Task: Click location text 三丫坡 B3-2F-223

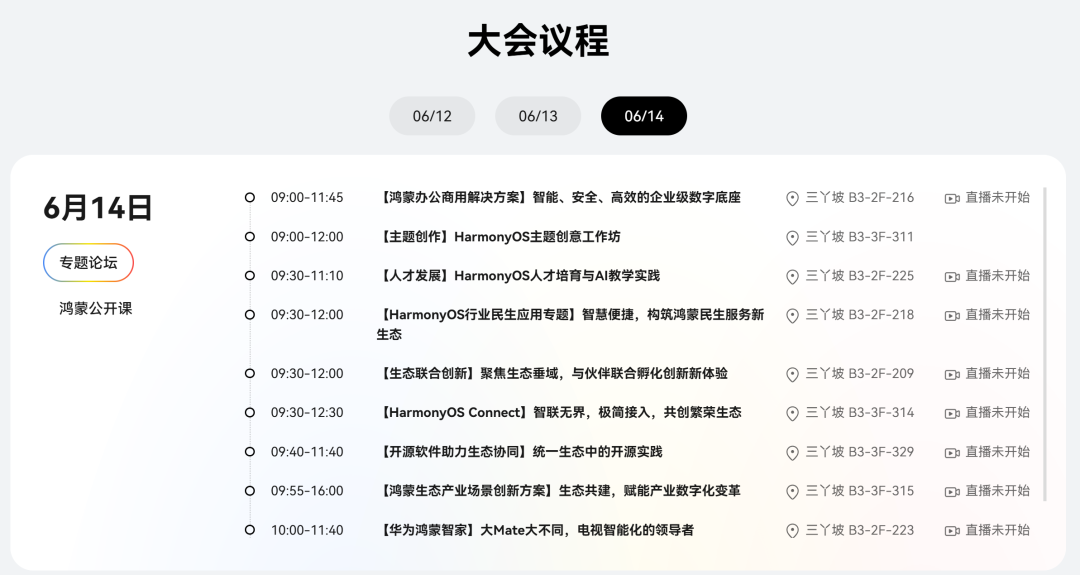Action: (860, 530)
